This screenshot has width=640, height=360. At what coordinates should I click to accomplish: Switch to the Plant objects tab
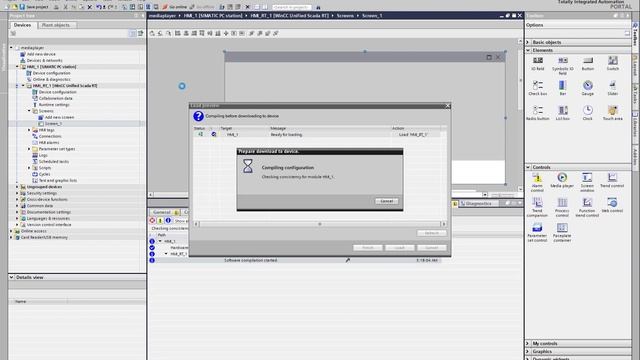click(56, 25)
